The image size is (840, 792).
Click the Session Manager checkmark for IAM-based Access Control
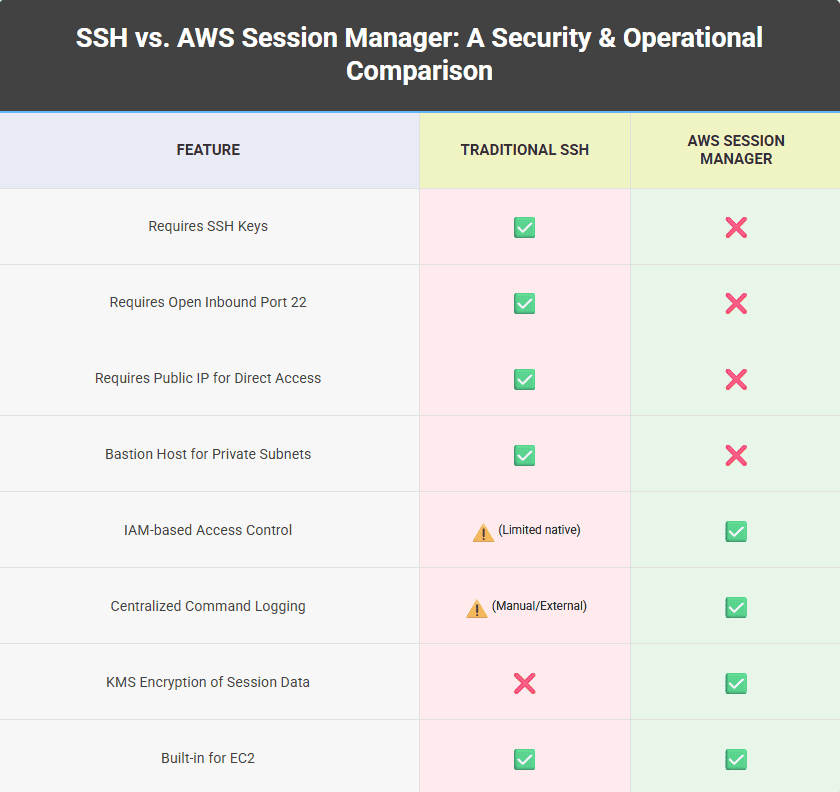point(736,532)
